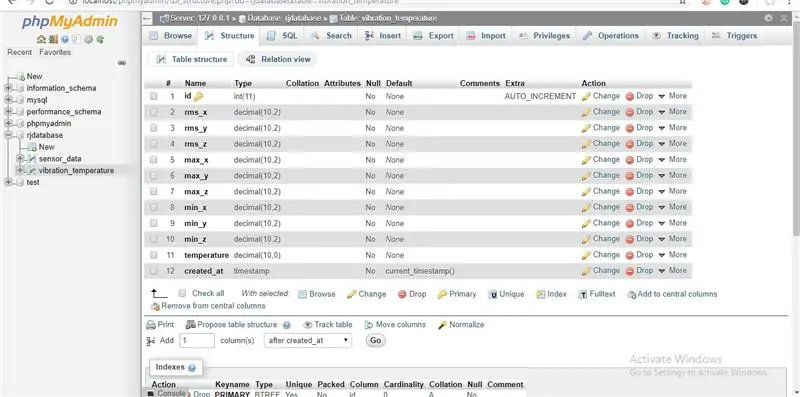Click the Primary key icon in bulk actions
The width and height of the screenshot is (800, 397).
coord(442,294)
